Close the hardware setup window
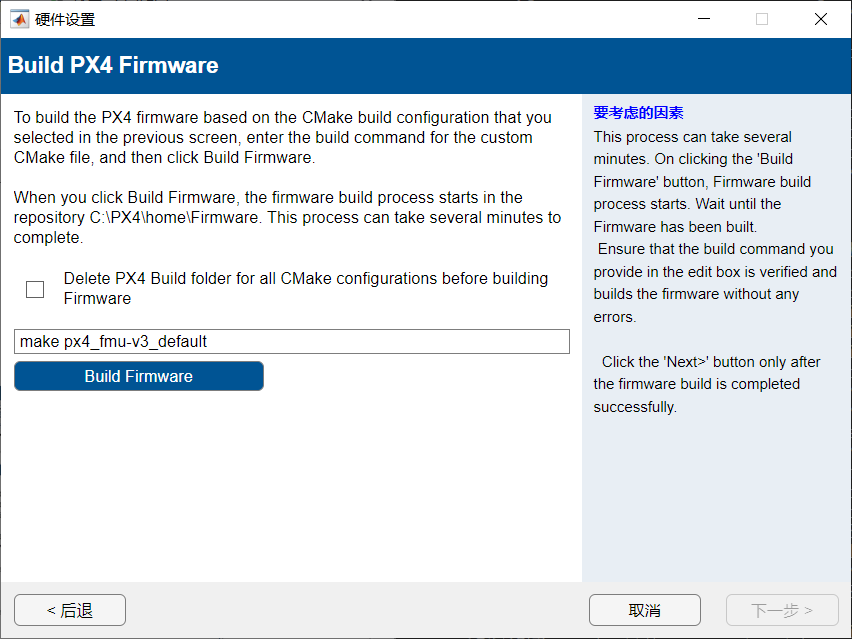 [821, 19]
